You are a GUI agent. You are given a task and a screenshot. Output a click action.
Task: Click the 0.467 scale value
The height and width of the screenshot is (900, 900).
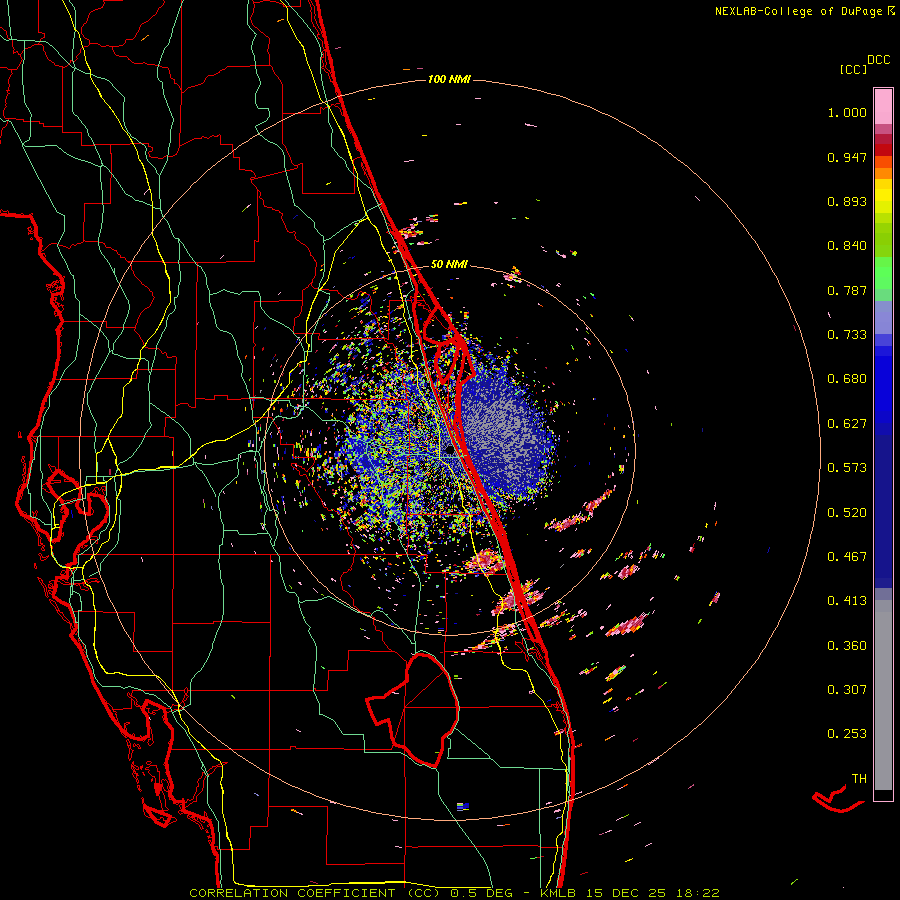pos(847,557)
